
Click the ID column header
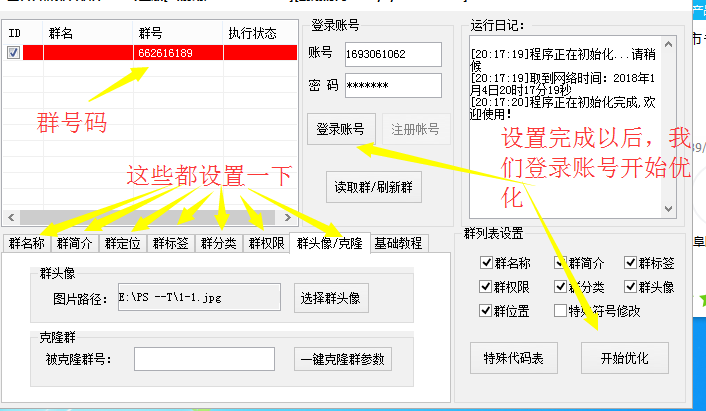pyautogui.click(x=23, y=33)
